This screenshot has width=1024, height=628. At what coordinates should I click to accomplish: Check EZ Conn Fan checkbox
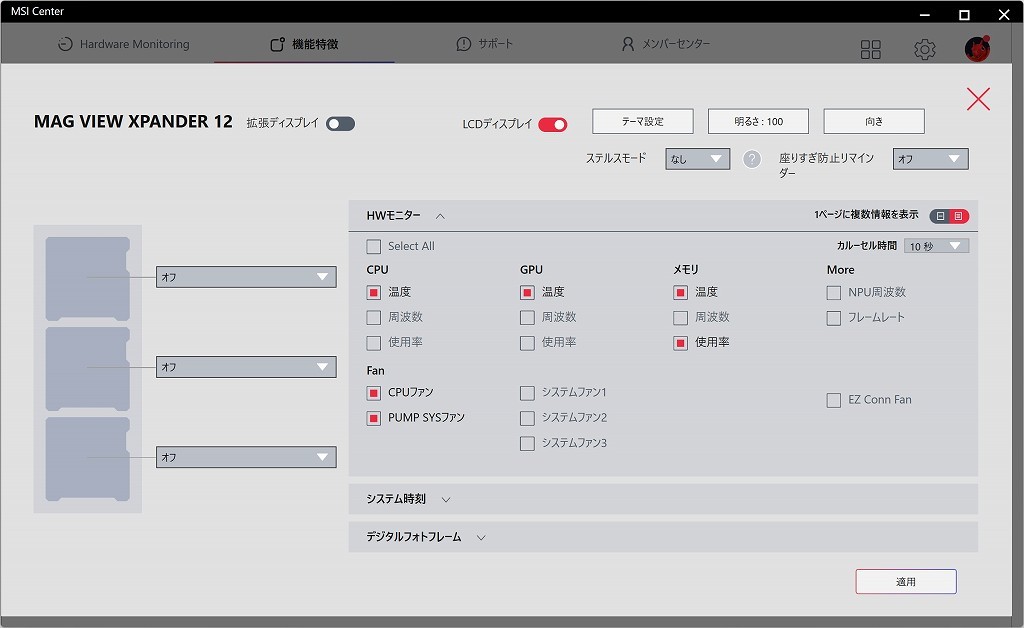834,400
